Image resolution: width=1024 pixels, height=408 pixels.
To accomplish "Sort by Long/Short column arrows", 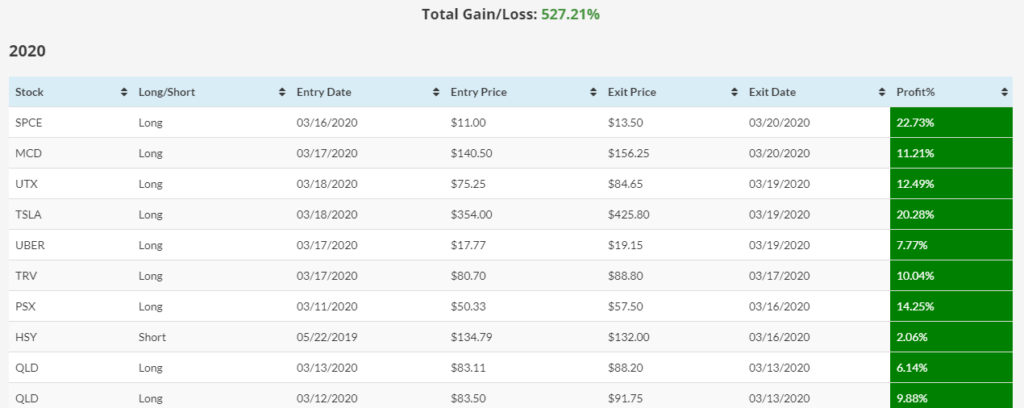I will click(282, 93).
